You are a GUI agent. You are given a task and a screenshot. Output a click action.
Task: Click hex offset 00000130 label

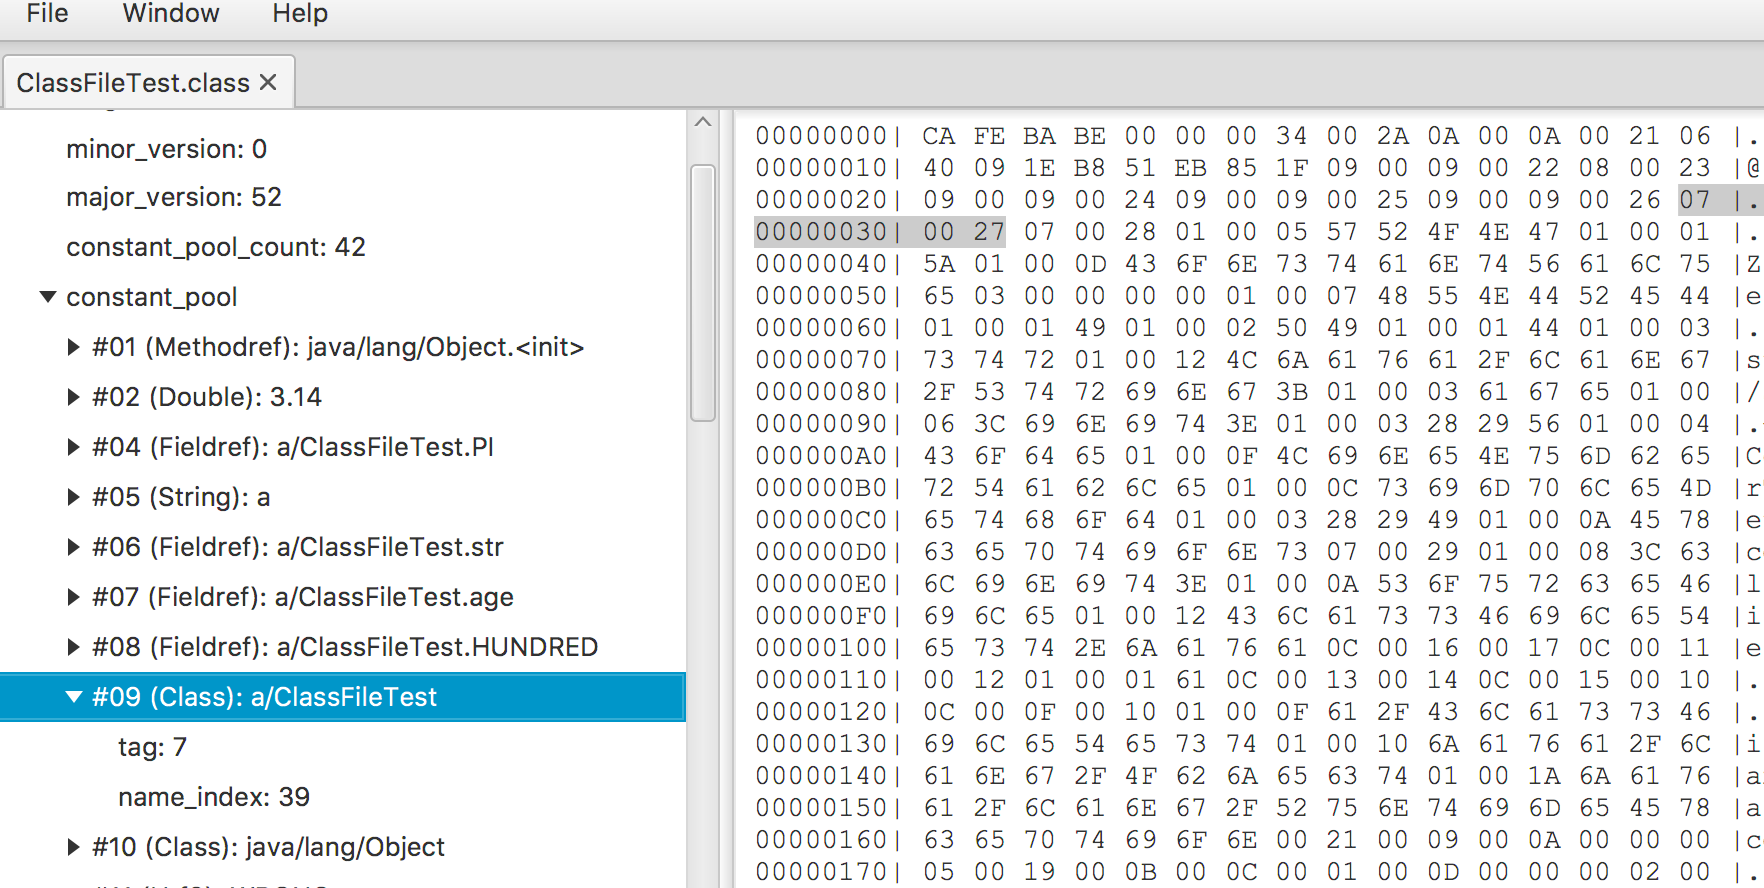(821, 744)
